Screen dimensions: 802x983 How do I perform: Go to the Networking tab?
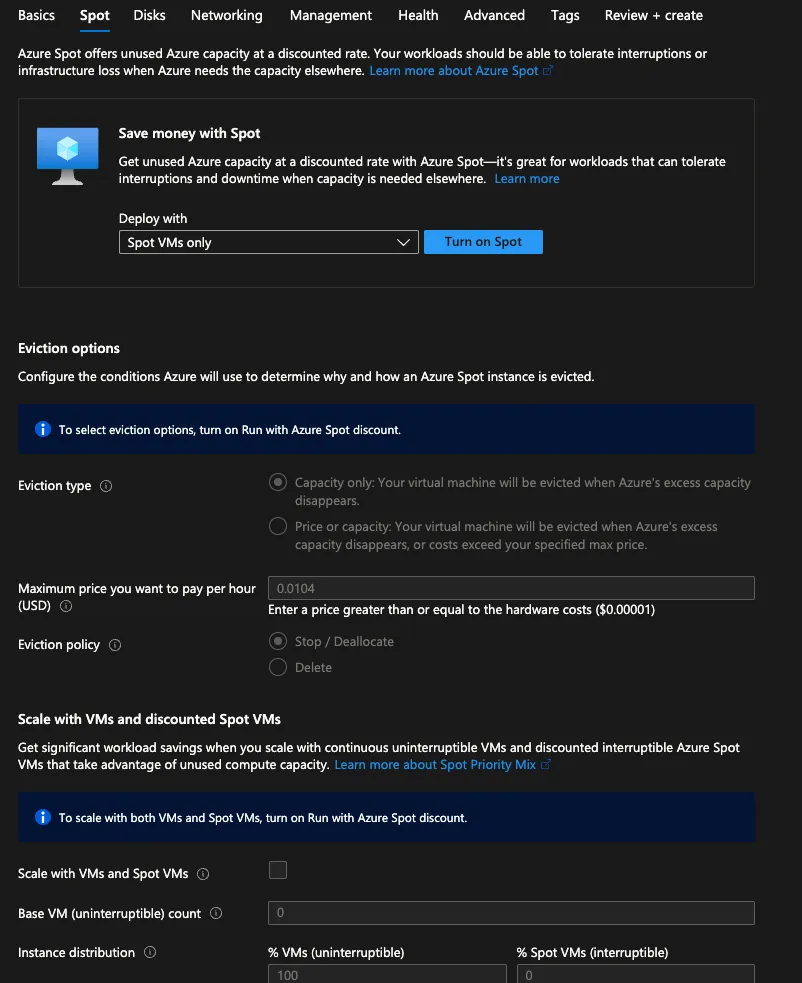(226, 15)
